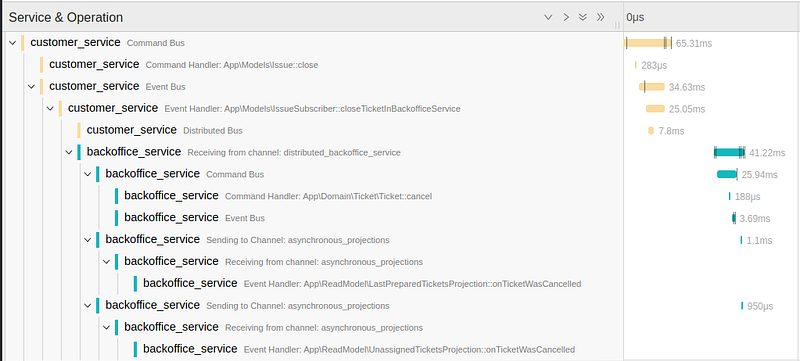Click the teal 41.22ms backoffice span bar
The width and height of the screenshot is (800, 361).
point(730,152)
